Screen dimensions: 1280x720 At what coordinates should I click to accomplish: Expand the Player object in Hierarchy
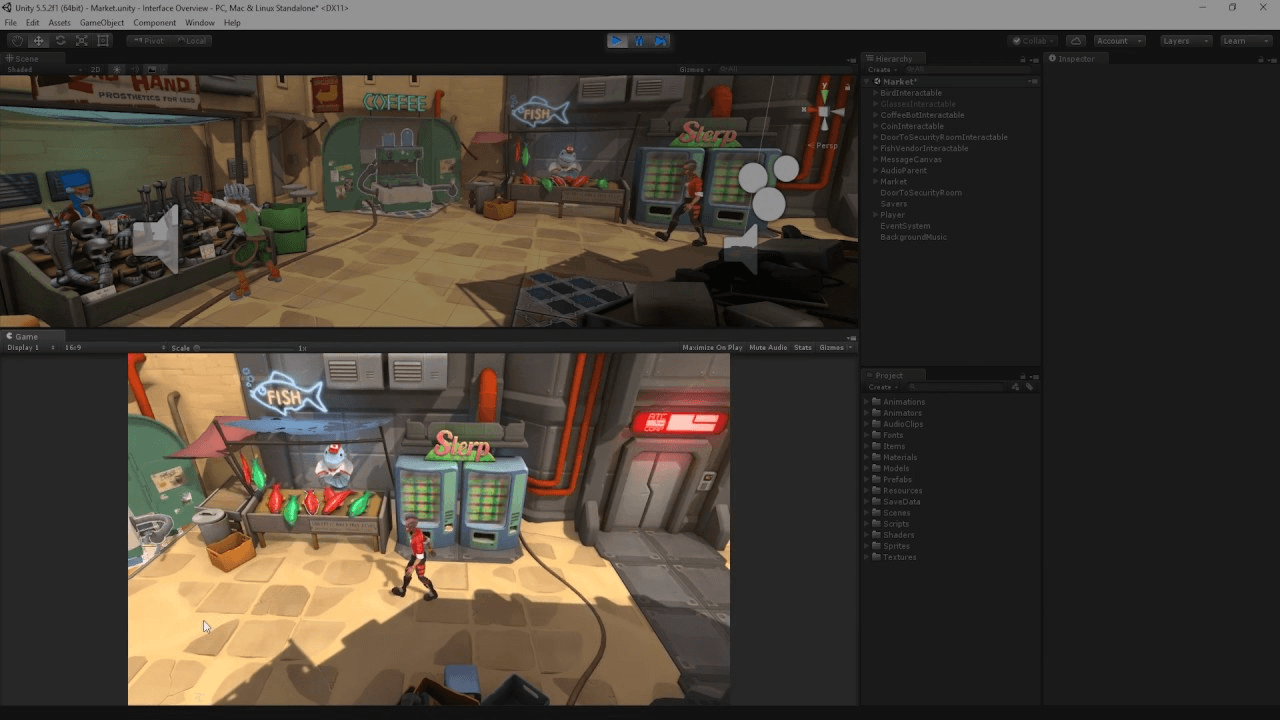tap(875, 215)
